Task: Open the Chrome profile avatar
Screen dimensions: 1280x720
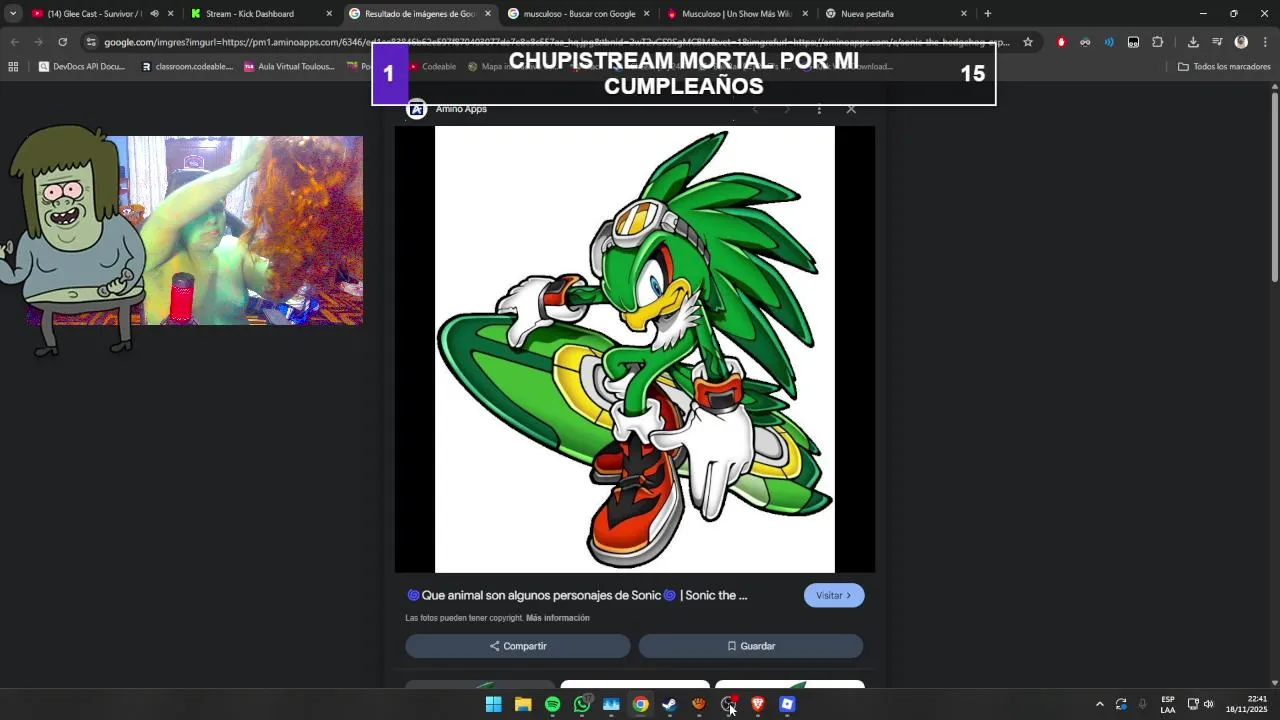Action: (x=1241, y=42)
